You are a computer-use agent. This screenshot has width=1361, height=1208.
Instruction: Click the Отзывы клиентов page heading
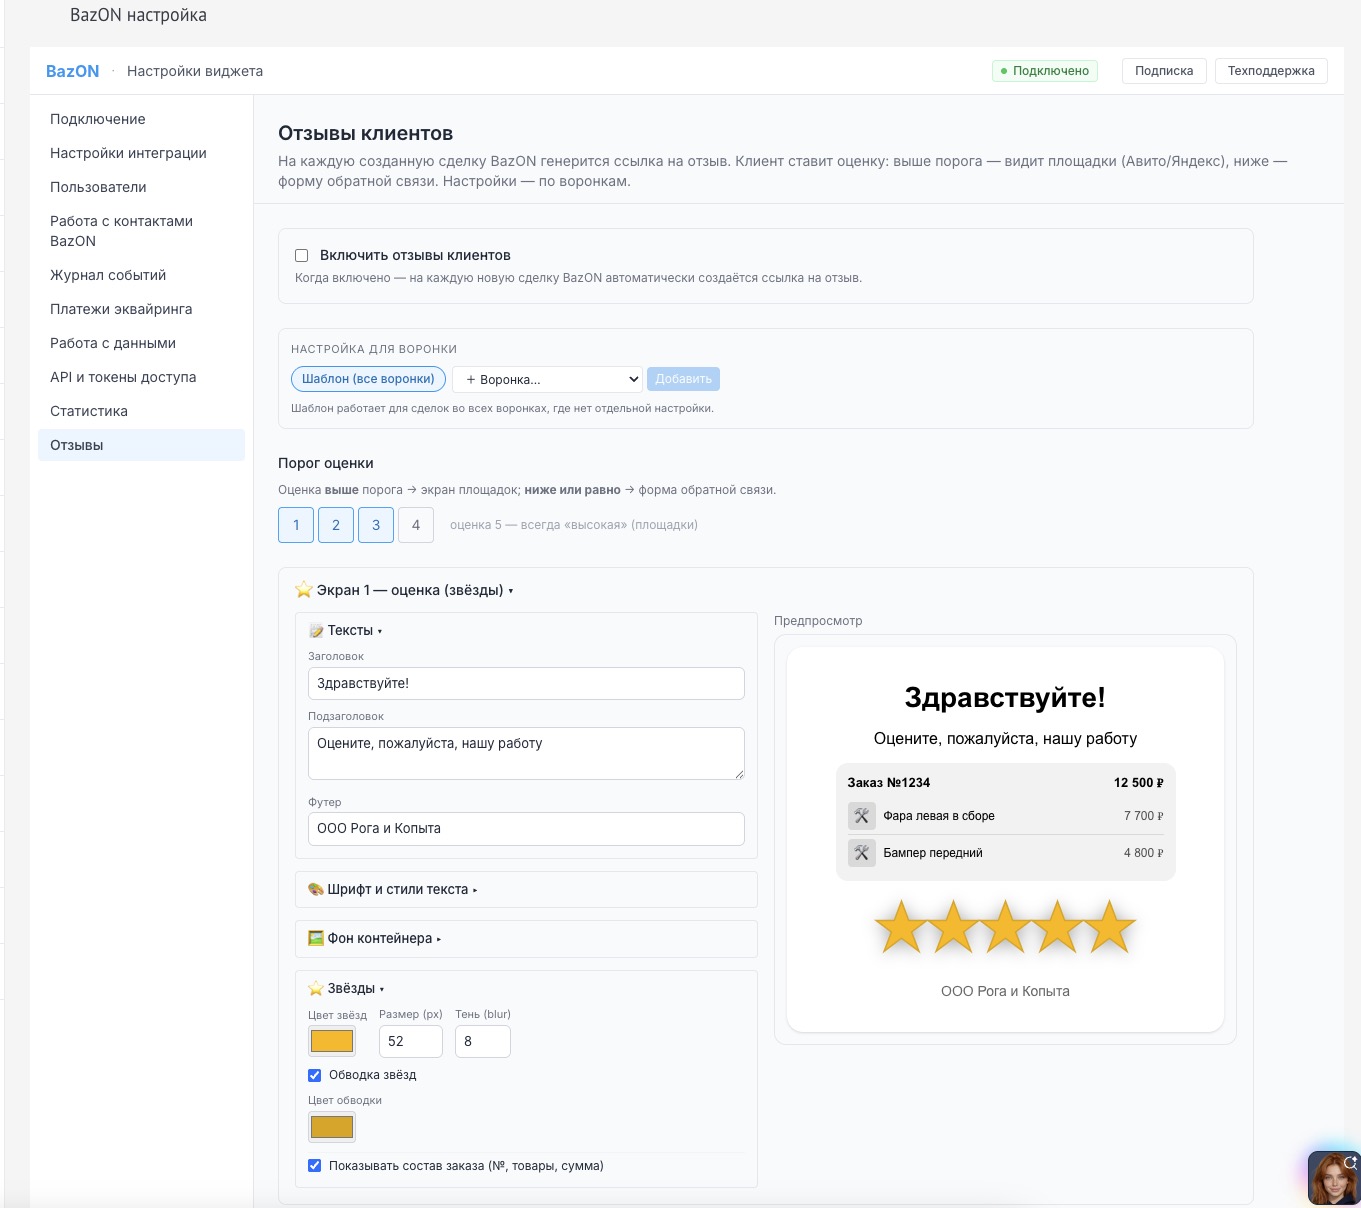pyautogui.click(x=365, y=133)
